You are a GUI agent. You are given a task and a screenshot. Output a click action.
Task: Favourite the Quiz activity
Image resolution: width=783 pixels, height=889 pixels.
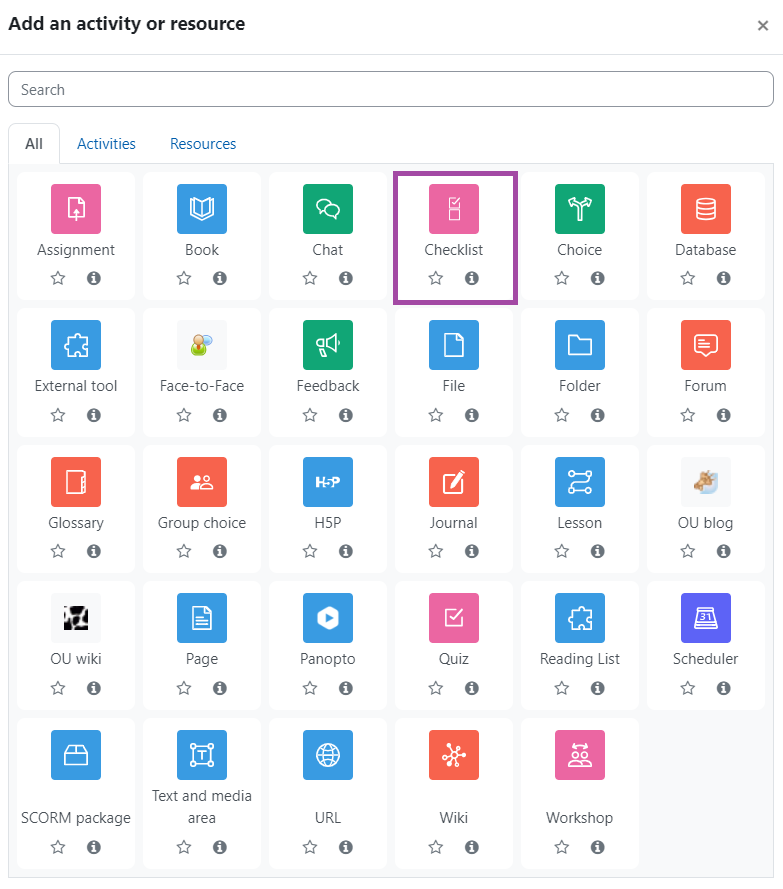click(x=435, y=688)
